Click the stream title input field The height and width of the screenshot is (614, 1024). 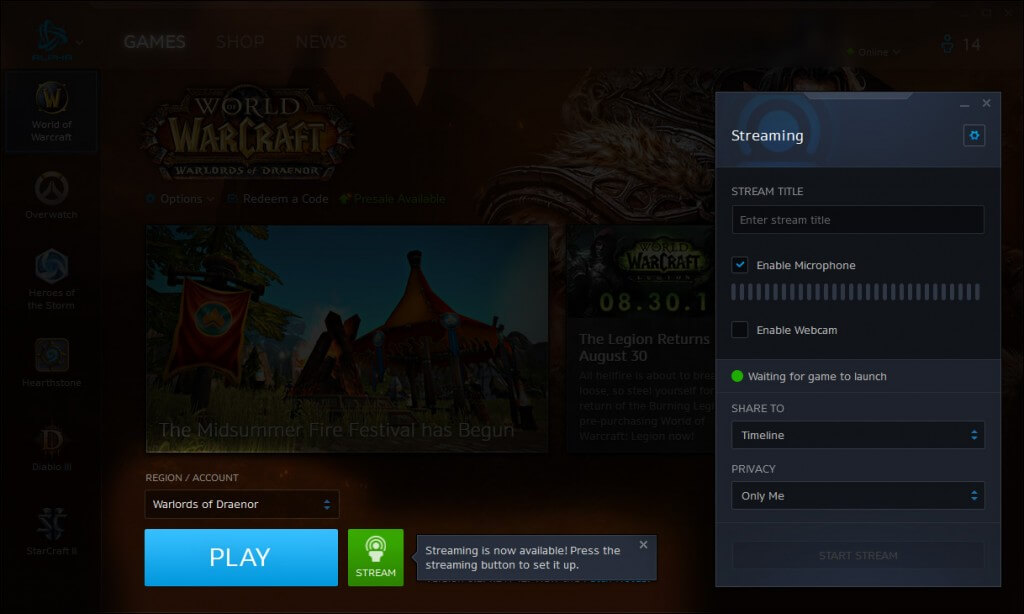pos(857,220)
